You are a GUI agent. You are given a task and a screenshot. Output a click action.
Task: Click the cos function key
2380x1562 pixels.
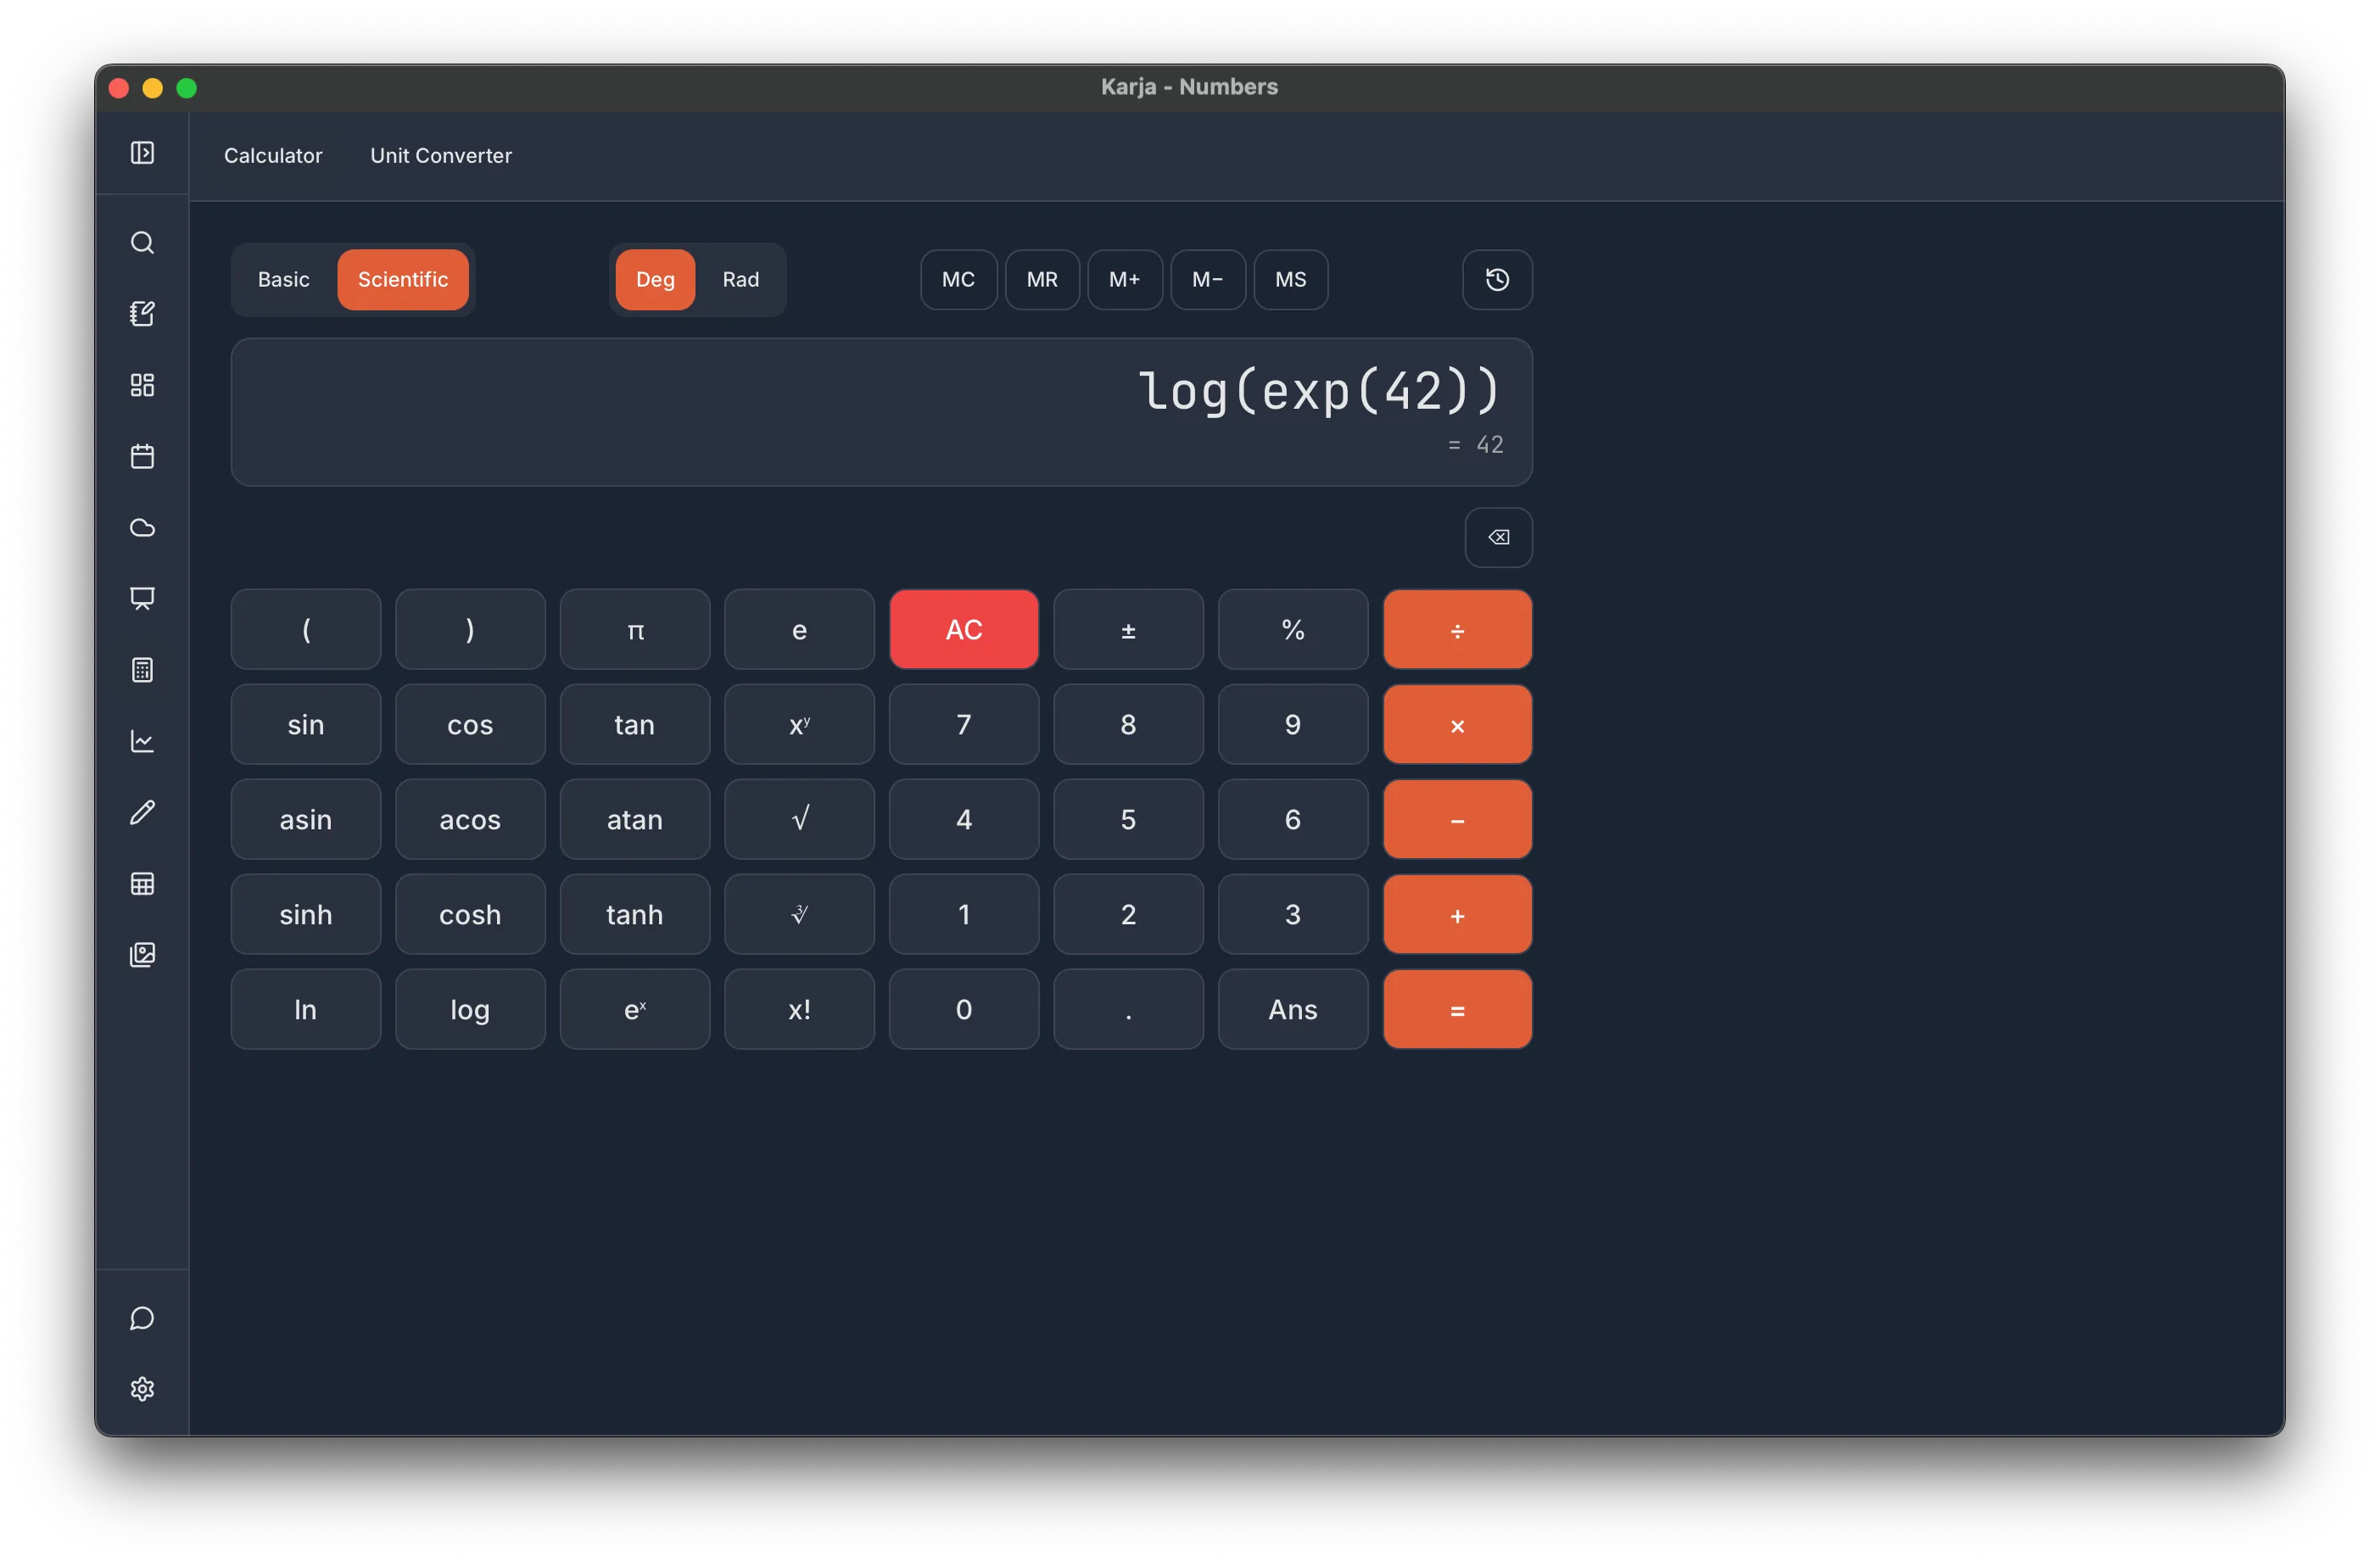[470, 725]
